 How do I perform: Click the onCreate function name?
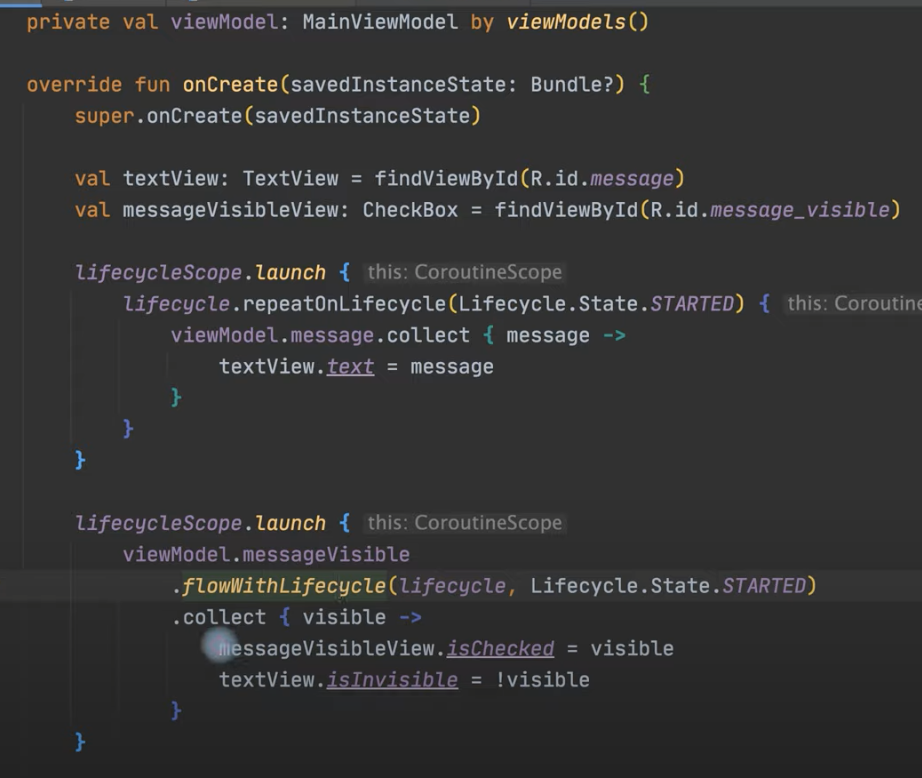tap(228, 84)
